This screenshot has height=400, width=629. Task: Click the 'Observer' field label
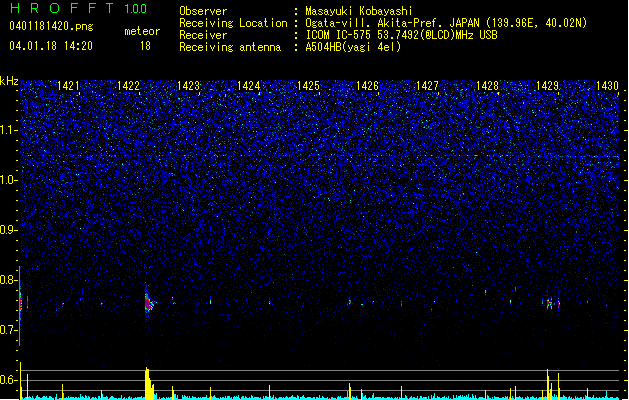(x=203, y=11)
